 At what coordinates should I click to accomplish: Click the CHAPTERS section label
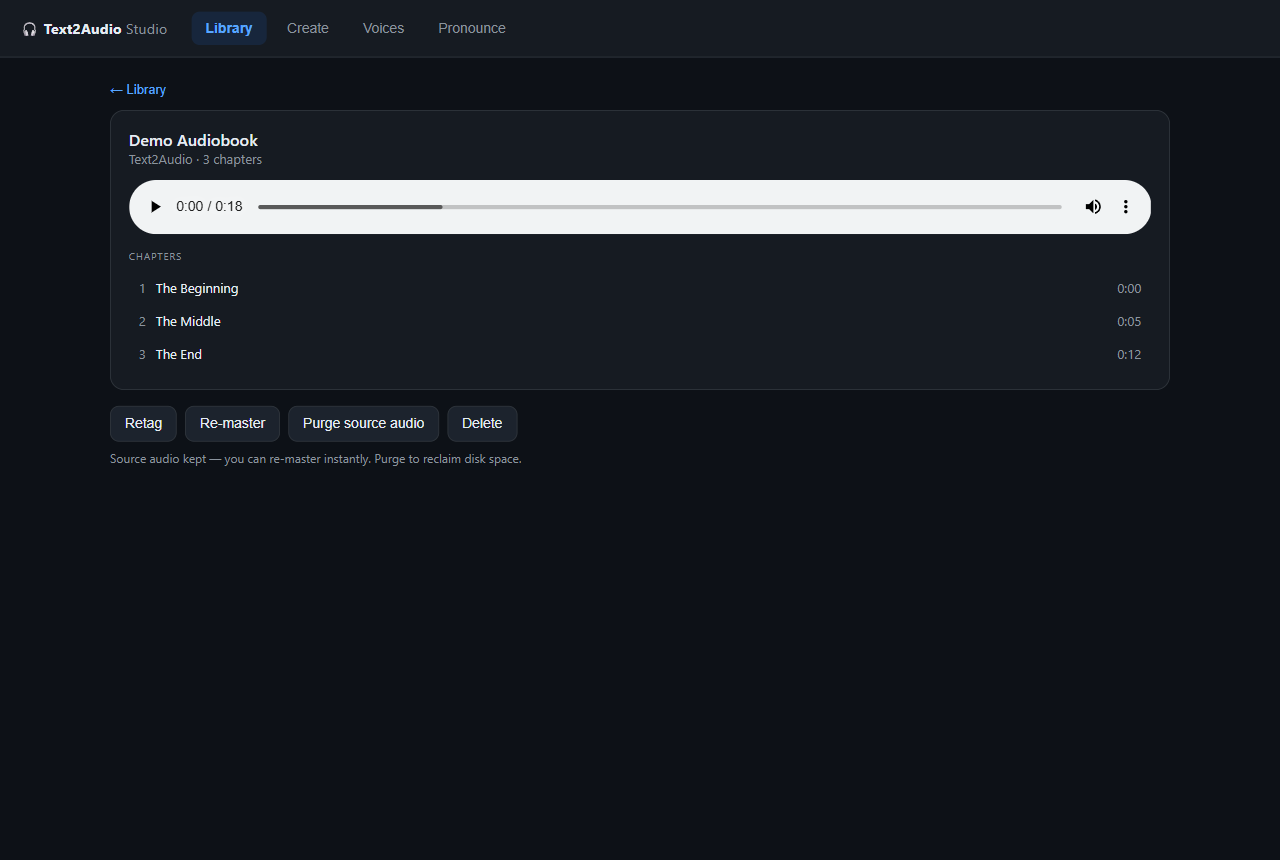pos(155,257)
